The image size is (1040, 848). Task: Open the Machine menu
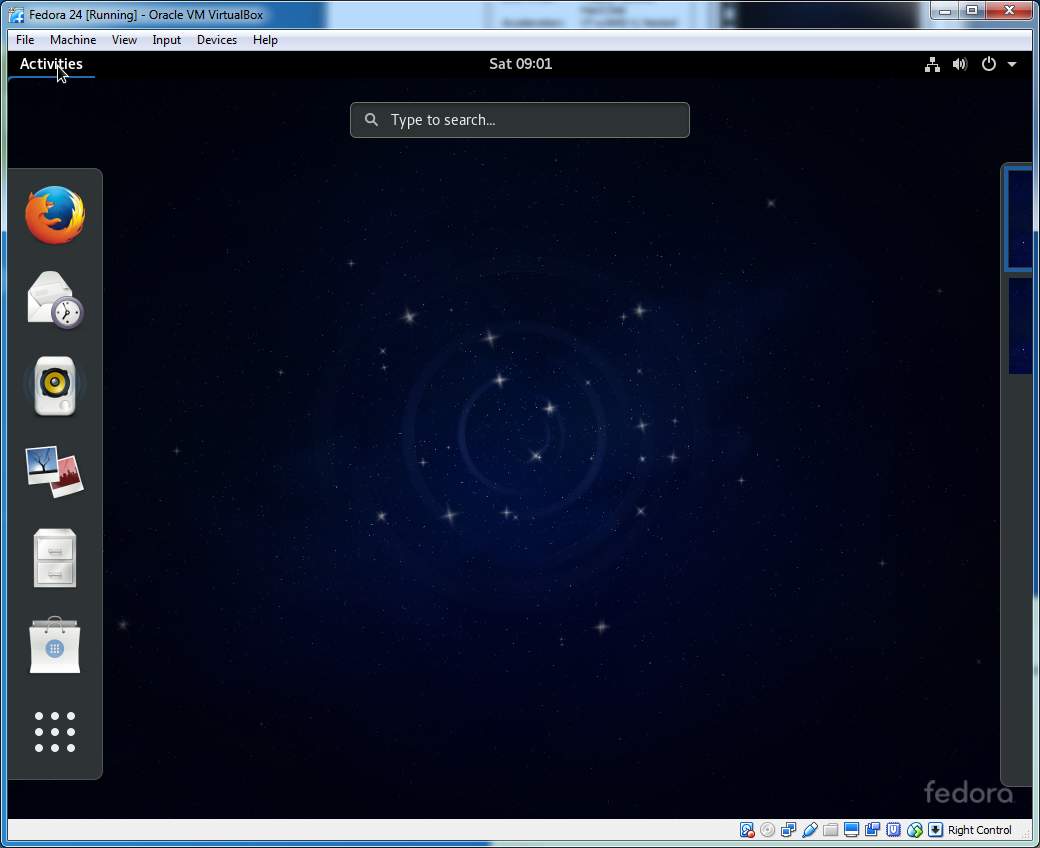pos(73,40)
